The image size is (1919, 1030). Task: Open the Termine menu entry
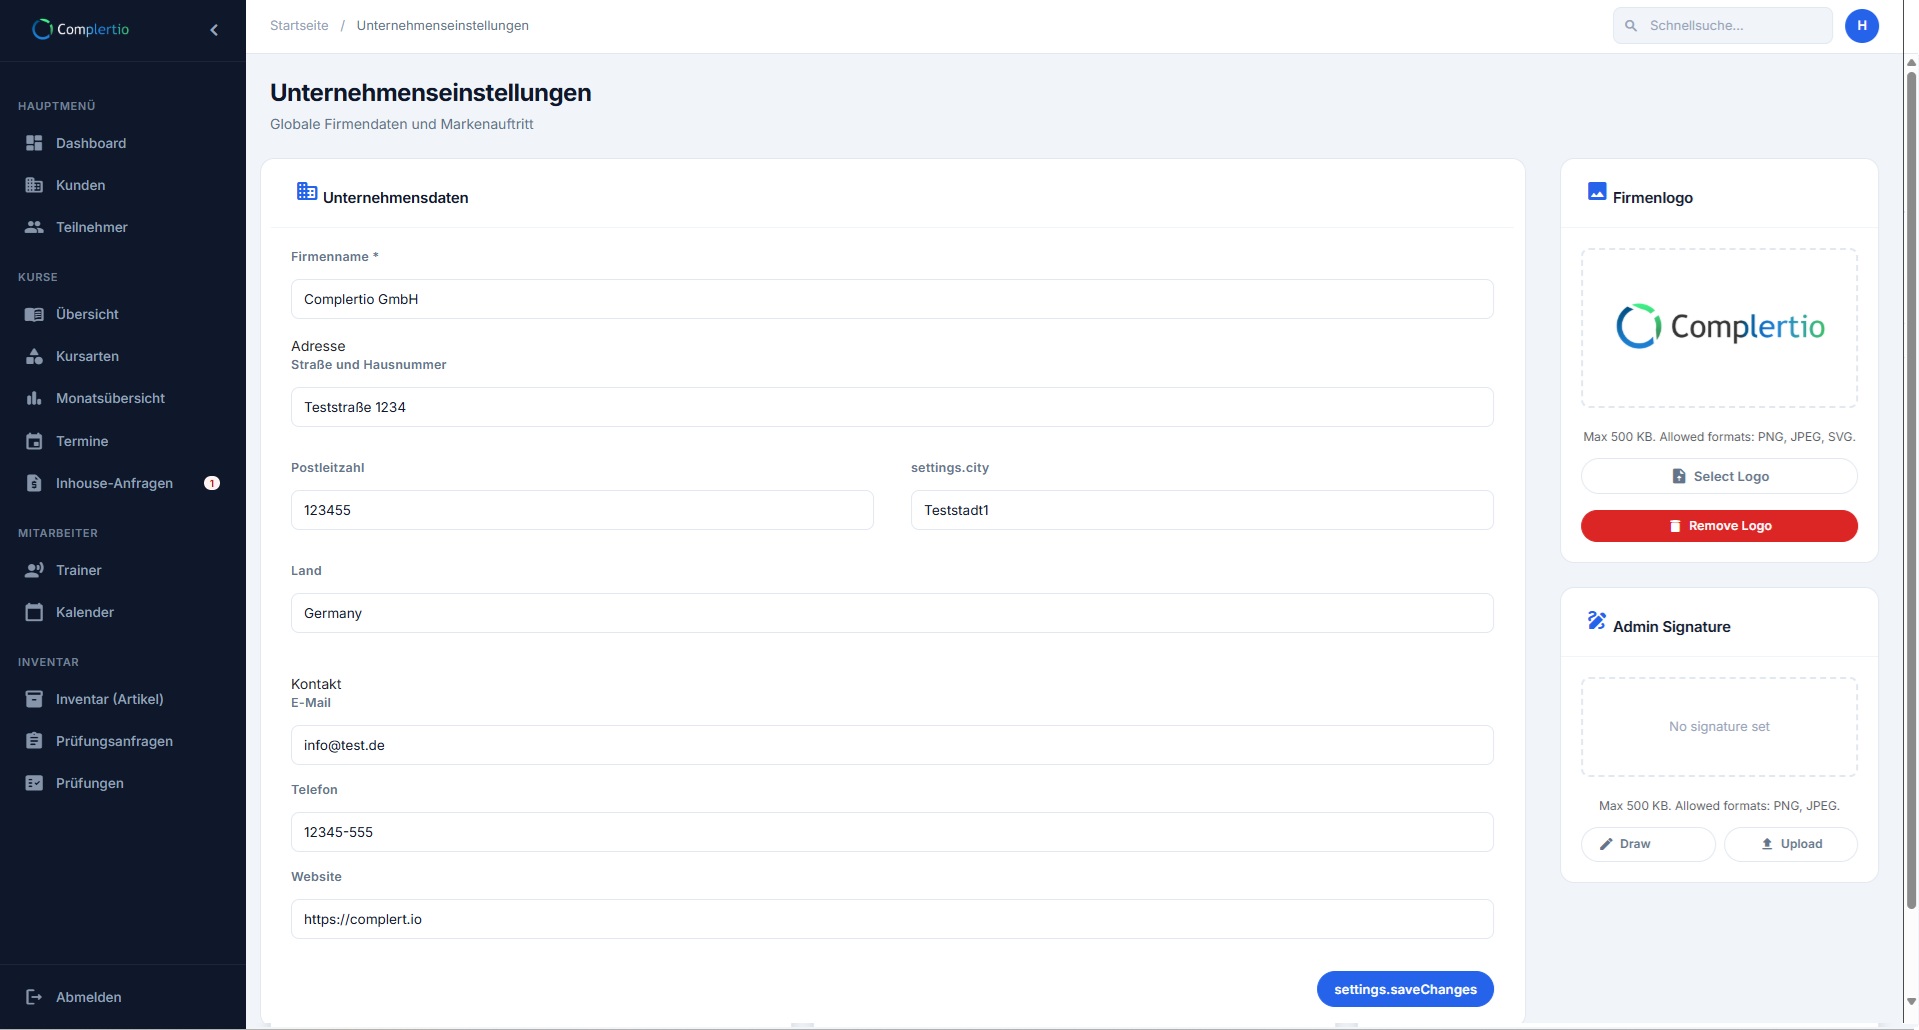point(123,441)
